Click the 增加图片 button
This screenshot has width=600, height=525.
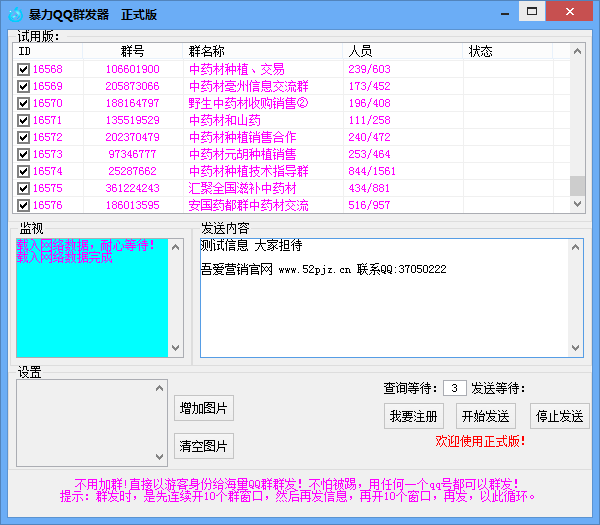pos(203,408)
